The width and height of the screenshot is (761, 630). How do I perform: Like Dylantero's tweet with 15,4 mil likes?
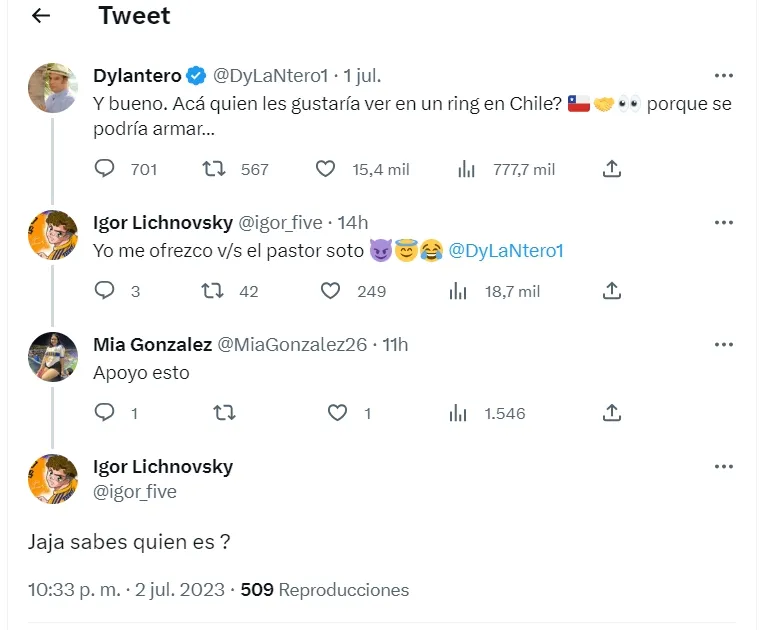(325, 169)
